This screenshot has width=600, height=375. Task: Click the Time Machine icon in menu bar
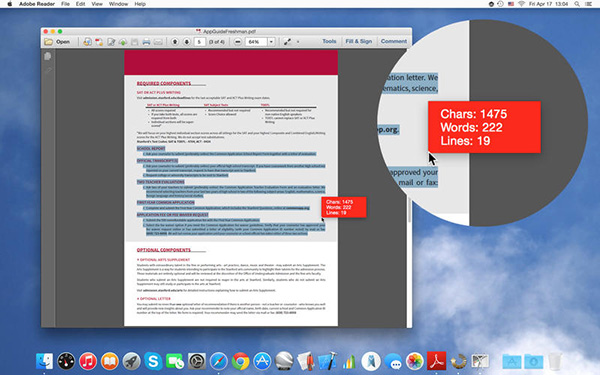pyautogui.click(x=501, y=4)
